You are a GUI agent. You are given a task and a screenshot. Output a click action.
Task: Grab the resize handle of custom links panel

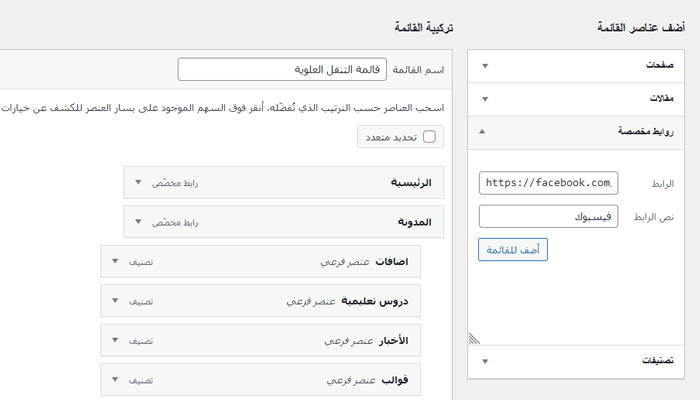(474, 339)
